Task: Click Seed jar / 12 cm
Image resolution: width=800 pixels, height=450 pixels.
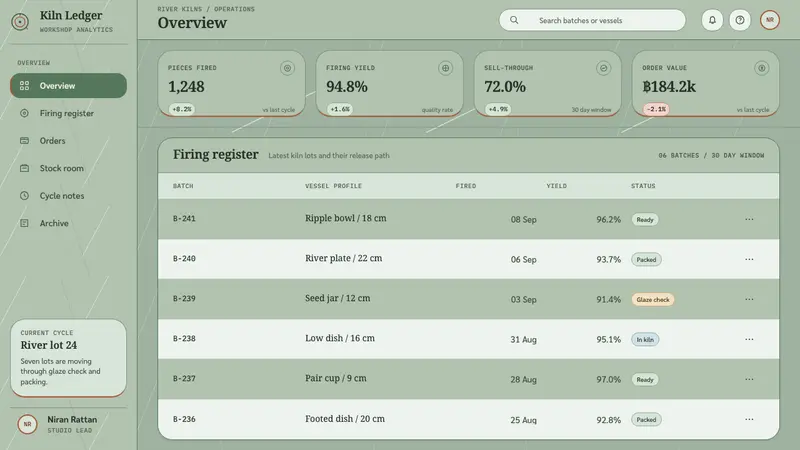Action: (338, 298)
